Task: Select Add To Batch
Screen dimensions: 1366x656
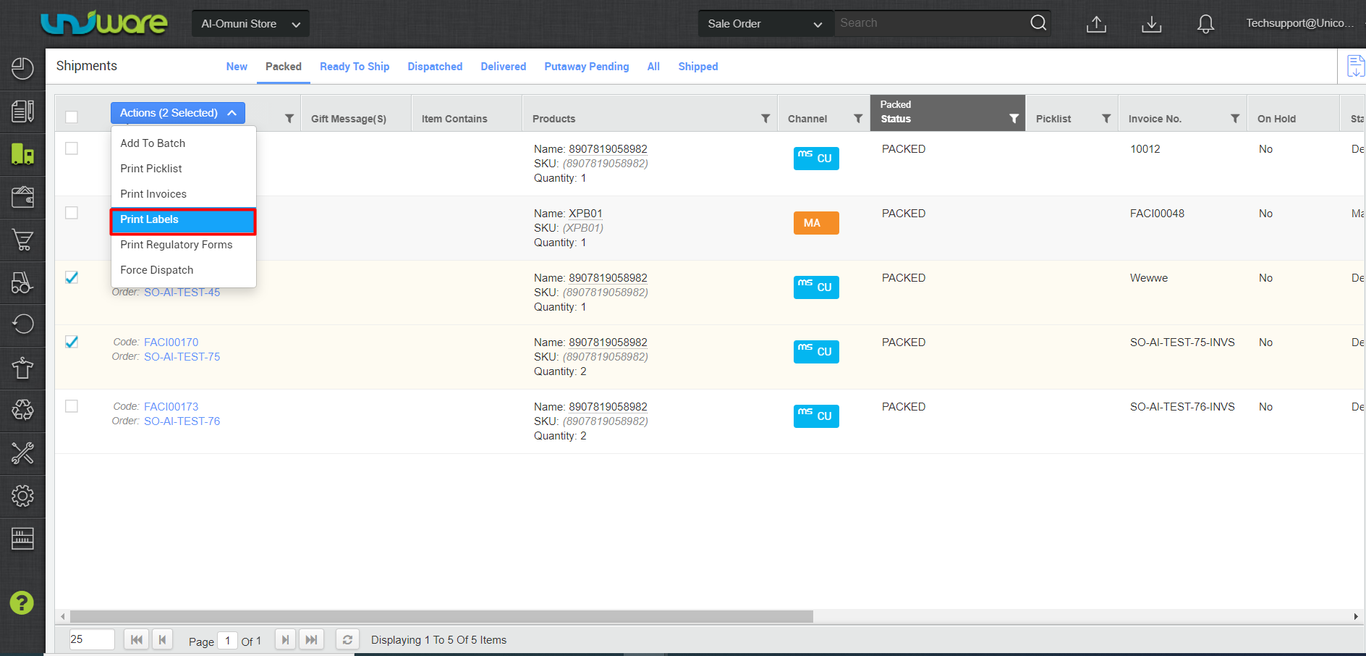Action: click(x=184, y=143)
